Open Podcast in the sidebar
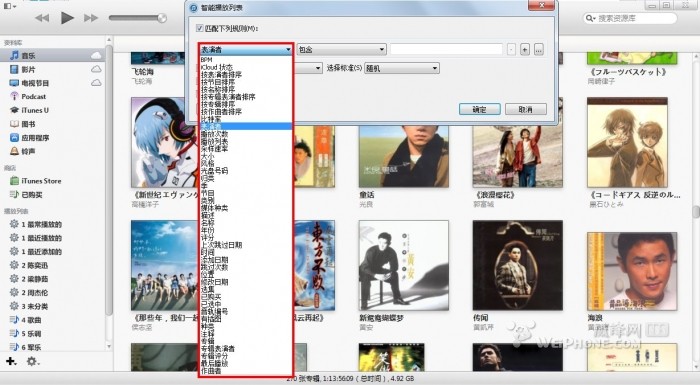The height and width of the screenshot is (385, 700). click(33, 96)
